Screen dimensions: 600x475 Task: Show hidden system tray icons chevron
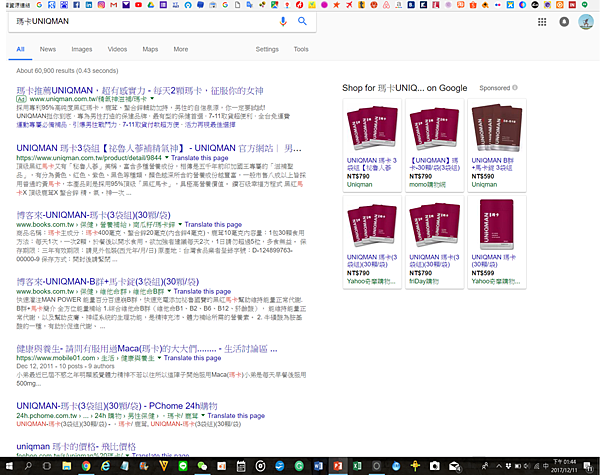tap(499, 466)
